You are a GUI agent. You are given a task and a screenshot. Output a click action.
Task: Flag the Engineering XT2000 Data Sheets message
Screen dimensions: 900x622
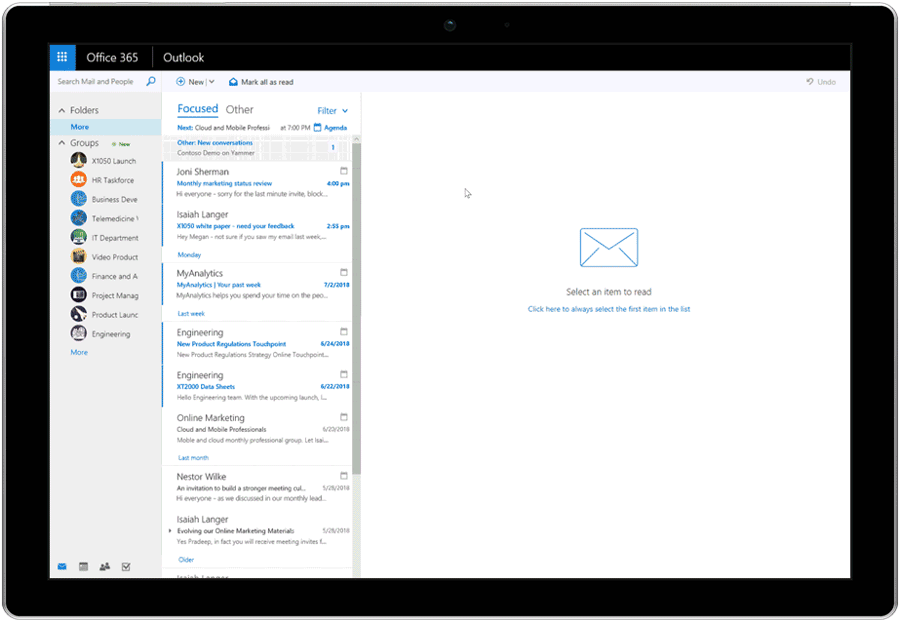[345, 375]
